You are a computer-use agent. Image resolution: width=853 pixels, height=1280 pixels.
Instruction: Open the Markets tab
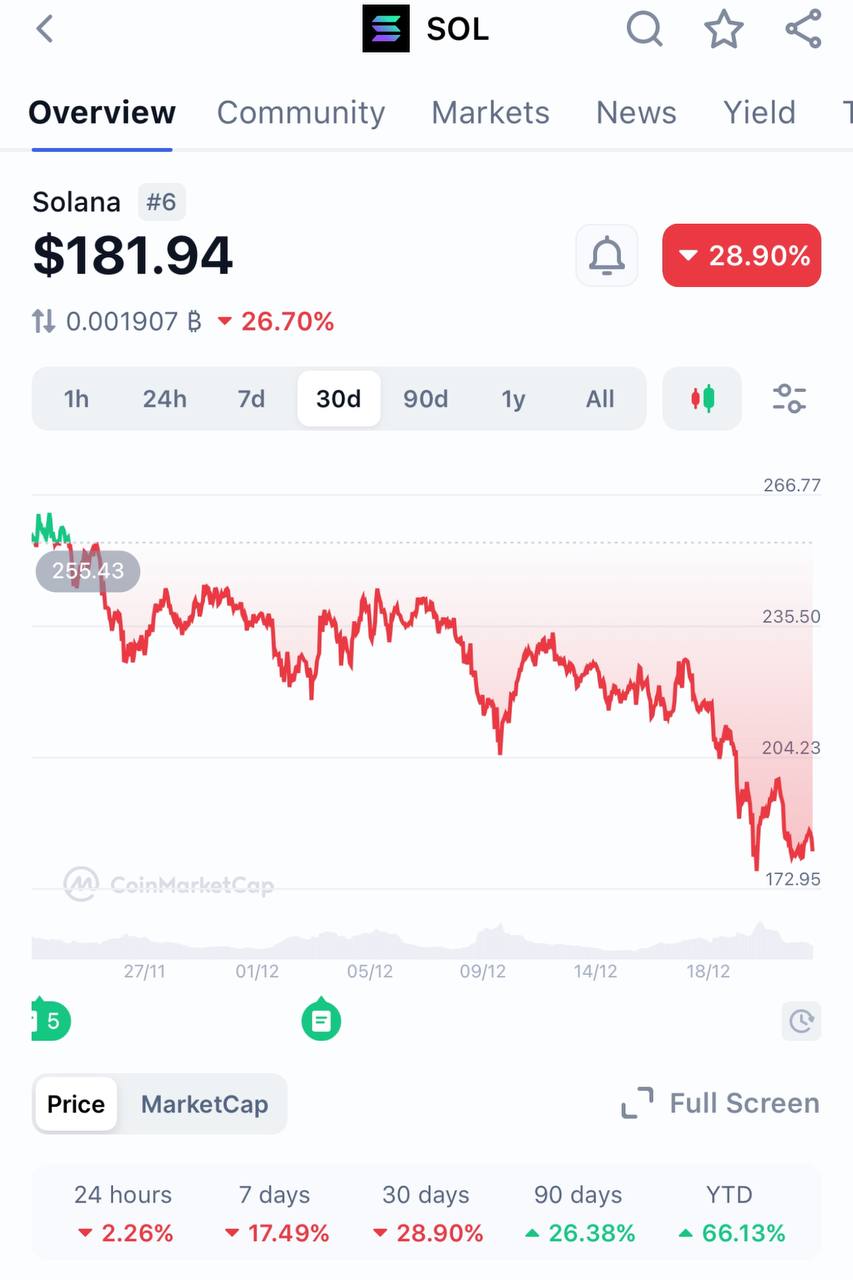[x=490, y=112]
